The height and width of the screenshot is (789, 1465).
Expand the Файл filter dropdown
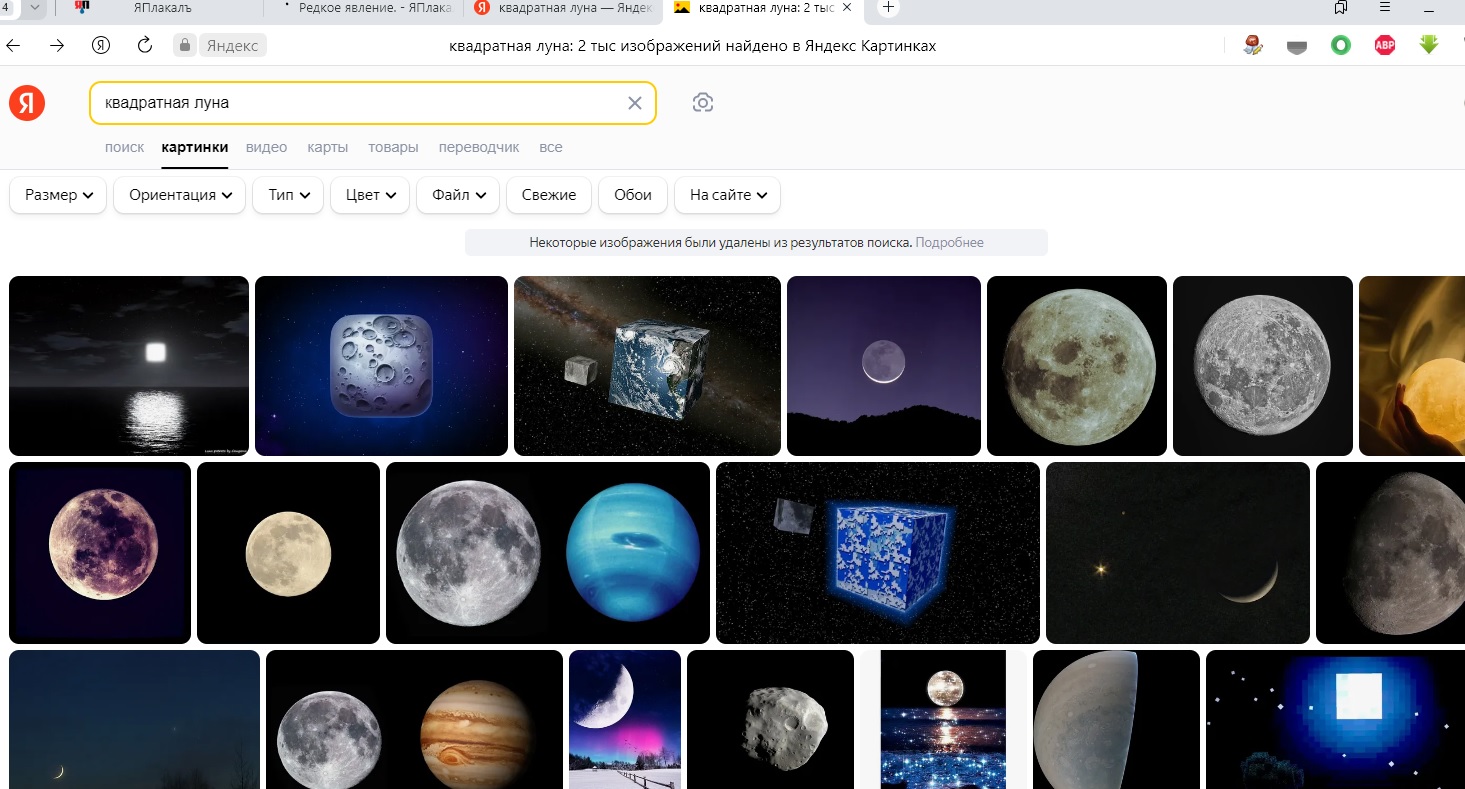pyautogui.click(x=458, y=195)
